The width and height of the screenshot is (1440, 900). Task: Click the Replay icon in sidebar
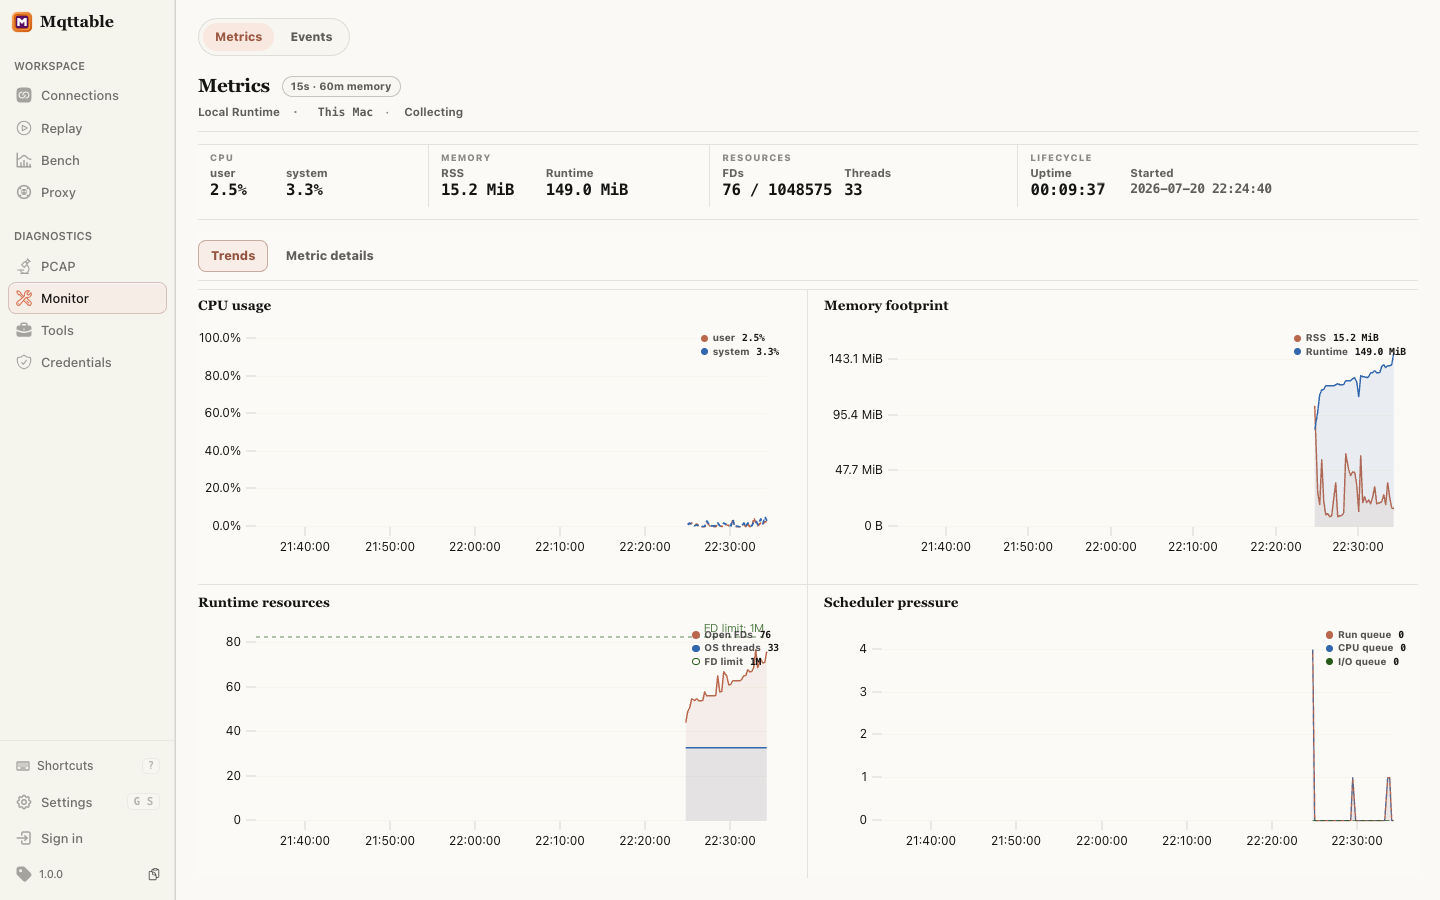coord(24,128)
